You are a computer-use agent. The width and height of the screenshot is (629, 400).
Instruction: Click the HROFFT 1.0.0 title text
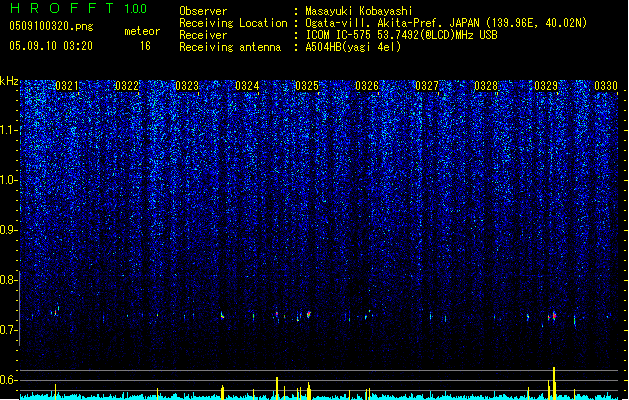click(x=79, y=8)
